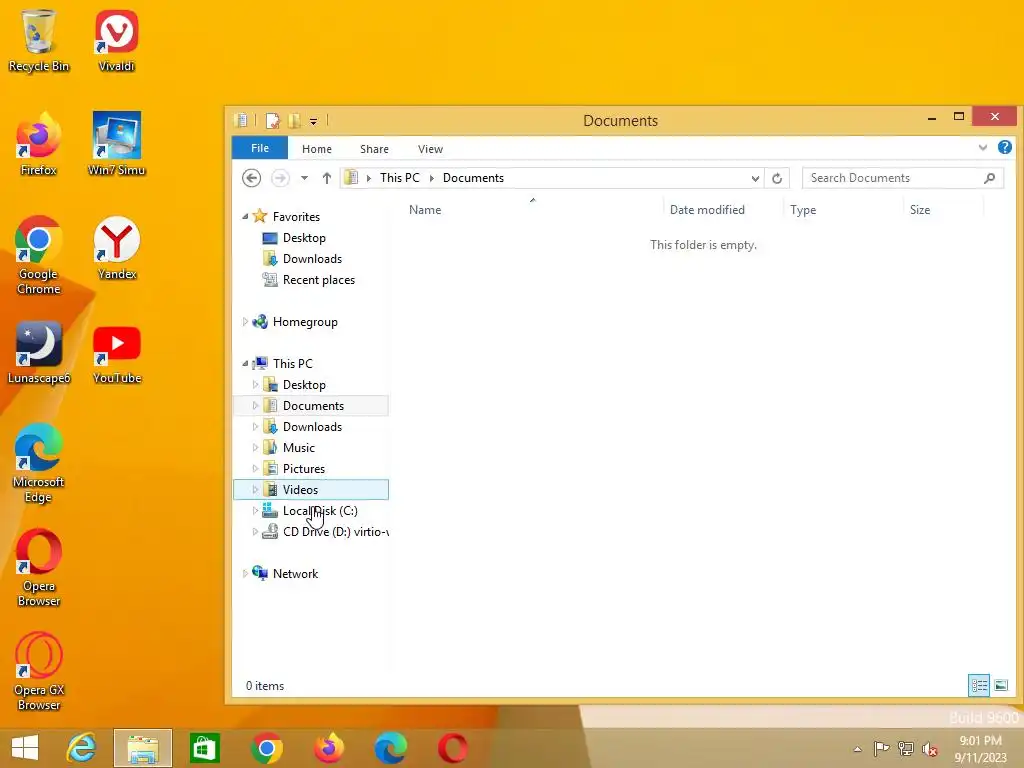Open the Windows Start button
This screenshot has height=768, width=1024.
[x=25, y=748]
